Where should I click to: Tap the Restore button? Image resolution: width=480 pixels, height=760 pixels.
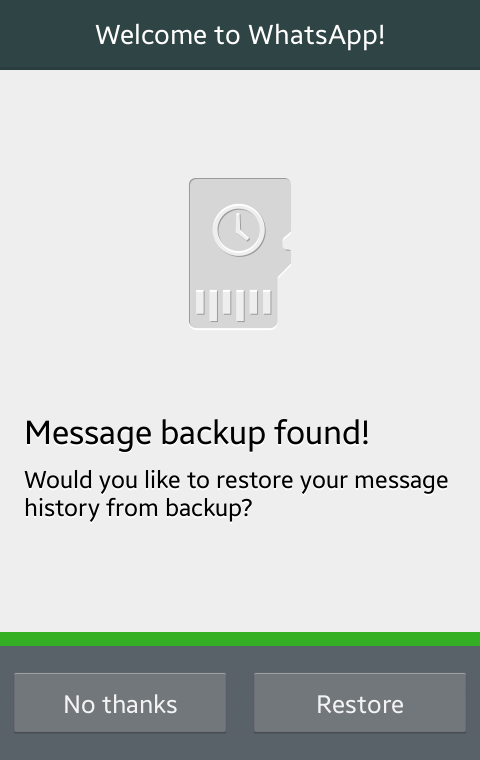[x=360, y=703]
